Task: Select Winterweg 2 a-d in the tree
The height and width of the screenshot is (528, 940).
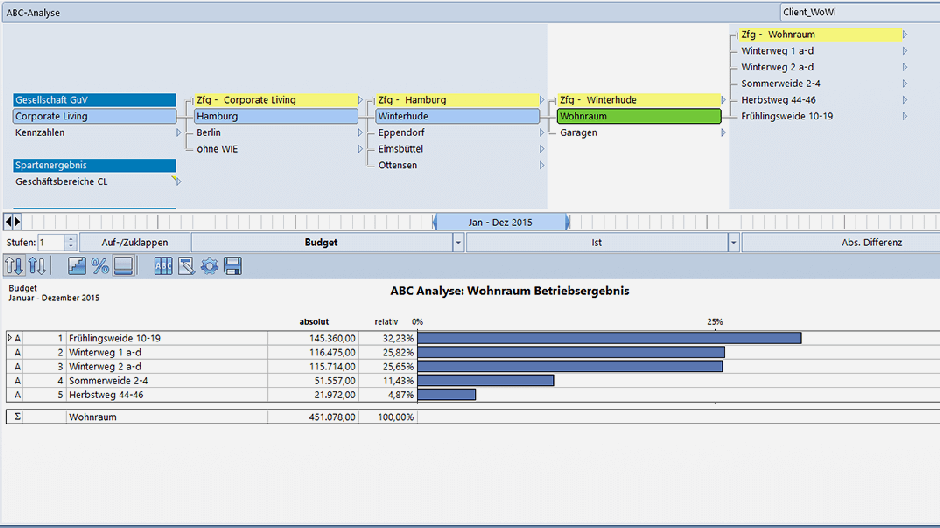Action: tap(778, 67)
